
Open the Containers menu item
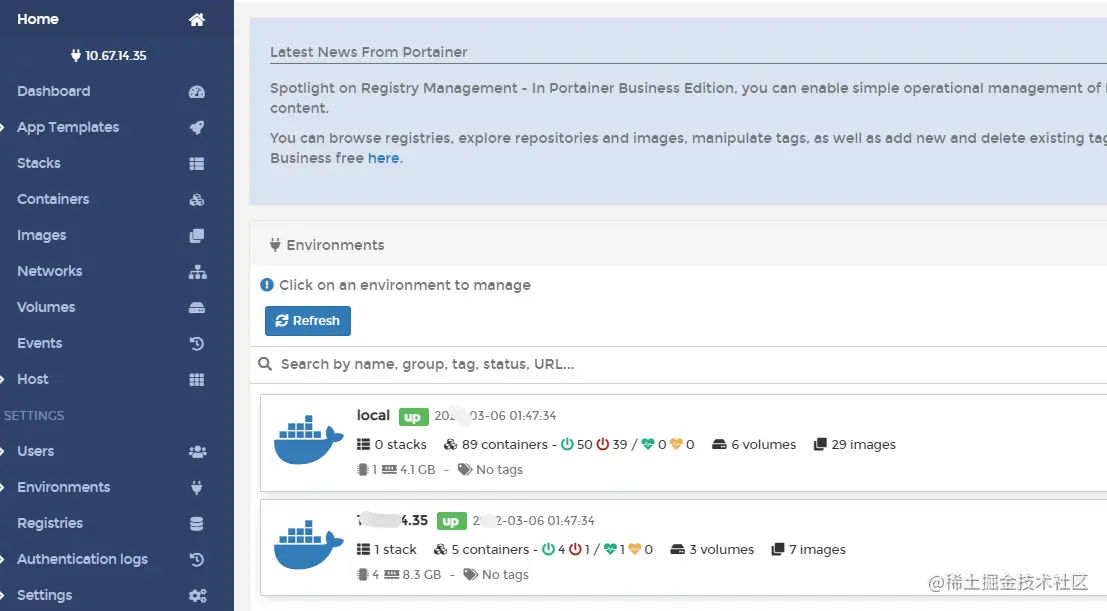pyautogui.click(x=53, y=199)
